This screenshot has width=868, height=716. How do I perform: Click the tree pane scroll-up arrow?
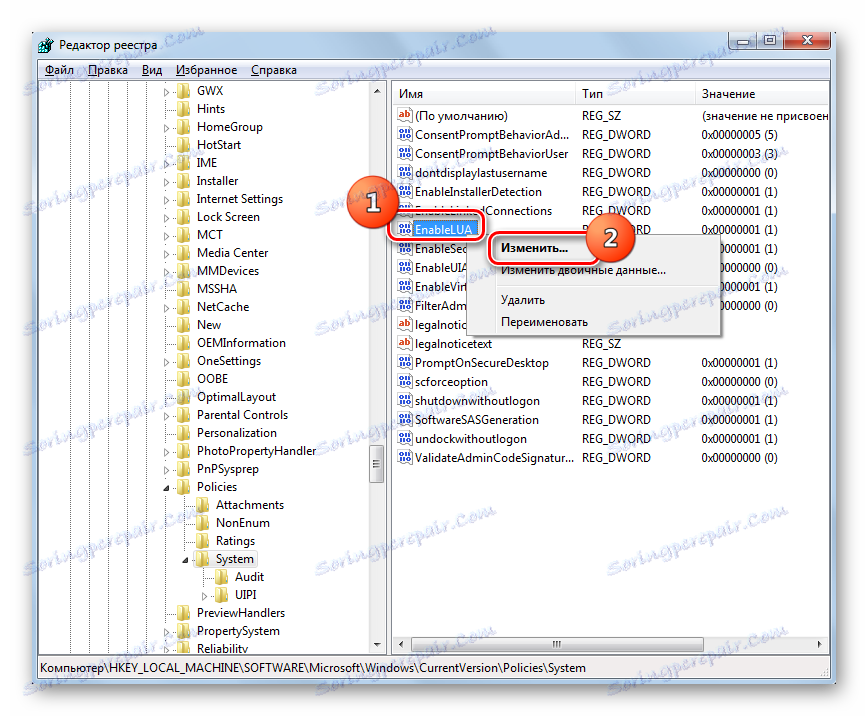377,91
